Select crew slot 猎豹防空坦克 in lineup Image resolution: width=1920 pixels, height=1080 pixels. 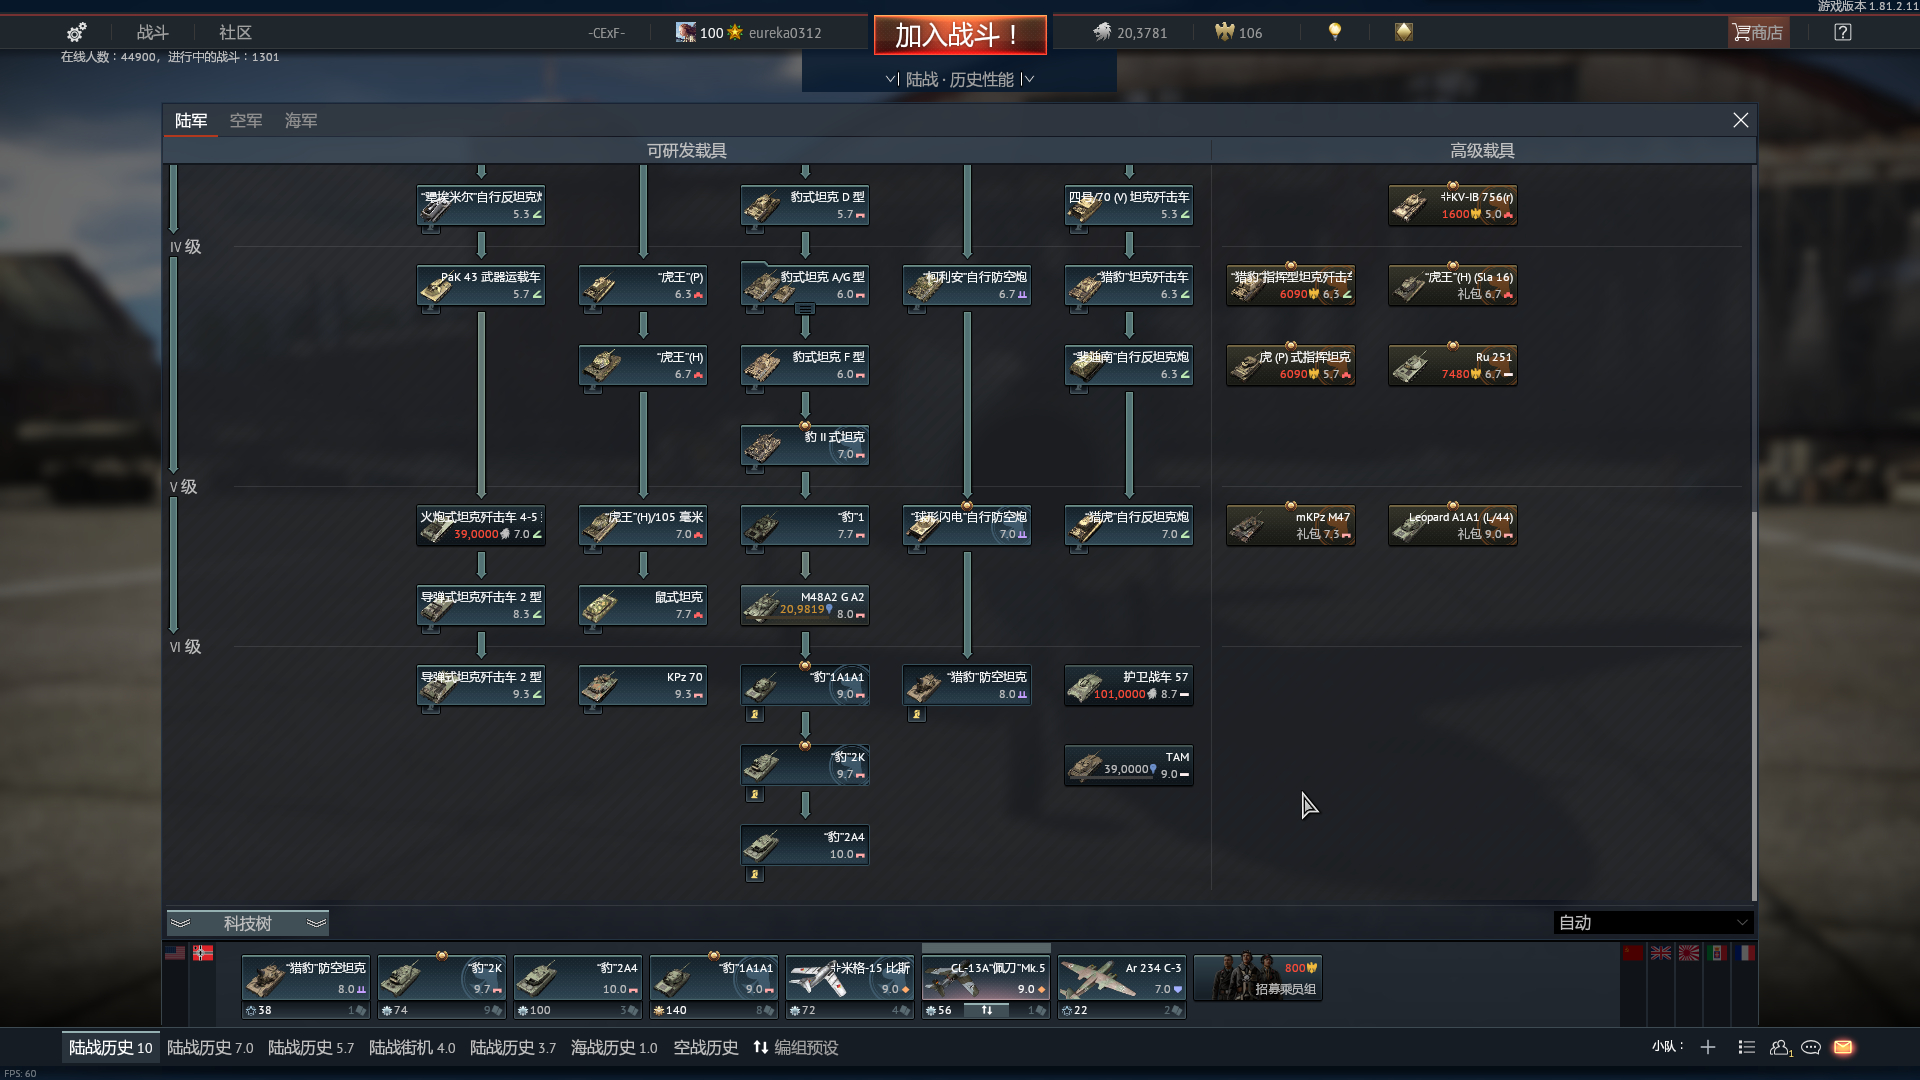[x=306, y=979]
